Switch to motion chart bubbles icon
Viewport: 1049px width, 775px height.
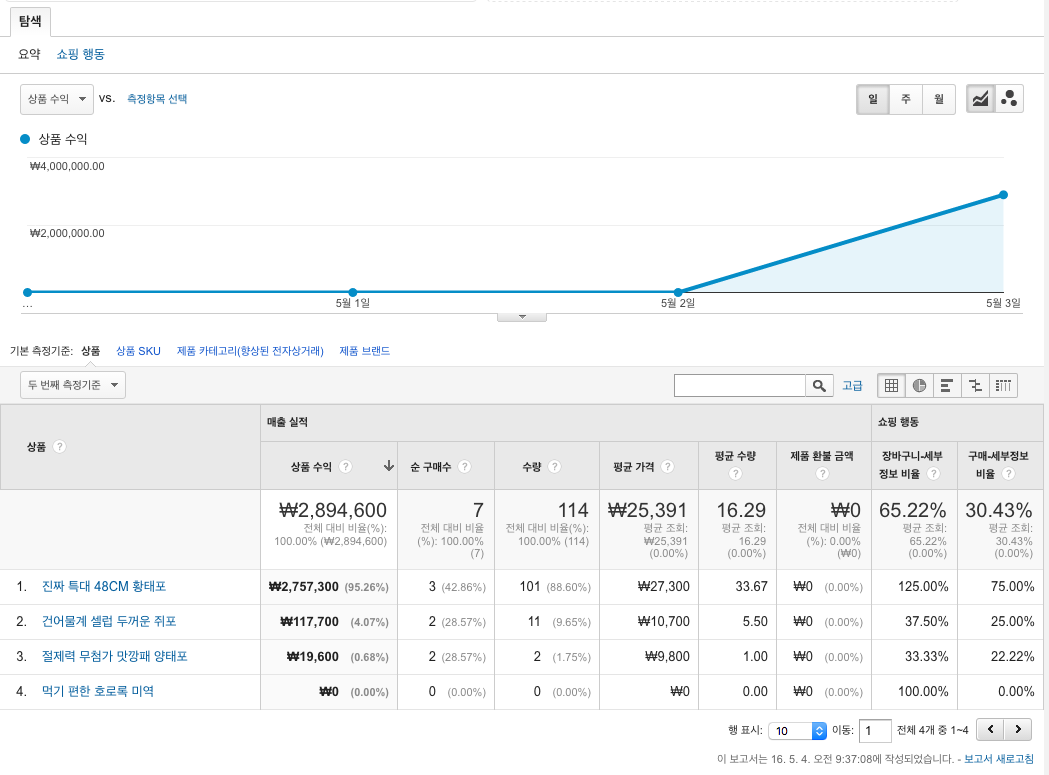coord(1009,99)
